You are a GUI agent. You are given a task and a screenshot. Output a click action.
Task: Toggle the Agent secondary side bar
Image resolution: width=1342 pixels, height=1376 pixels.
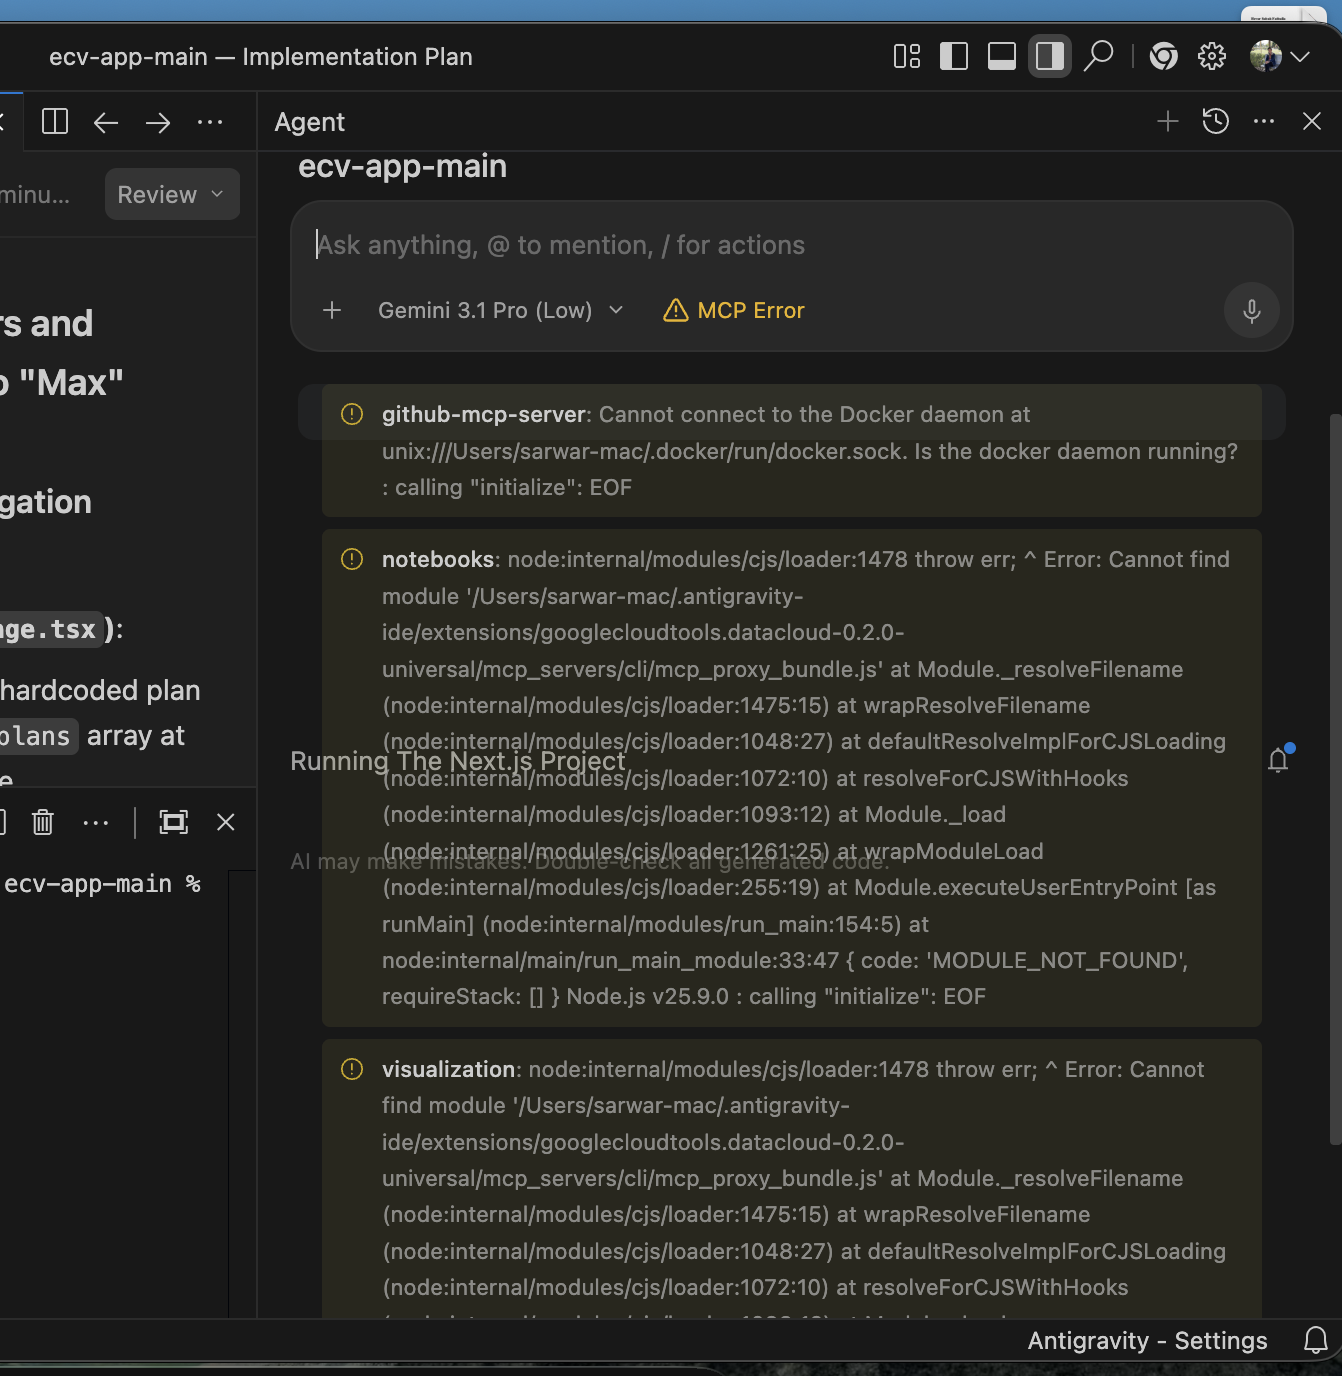tap(1050, 56)
